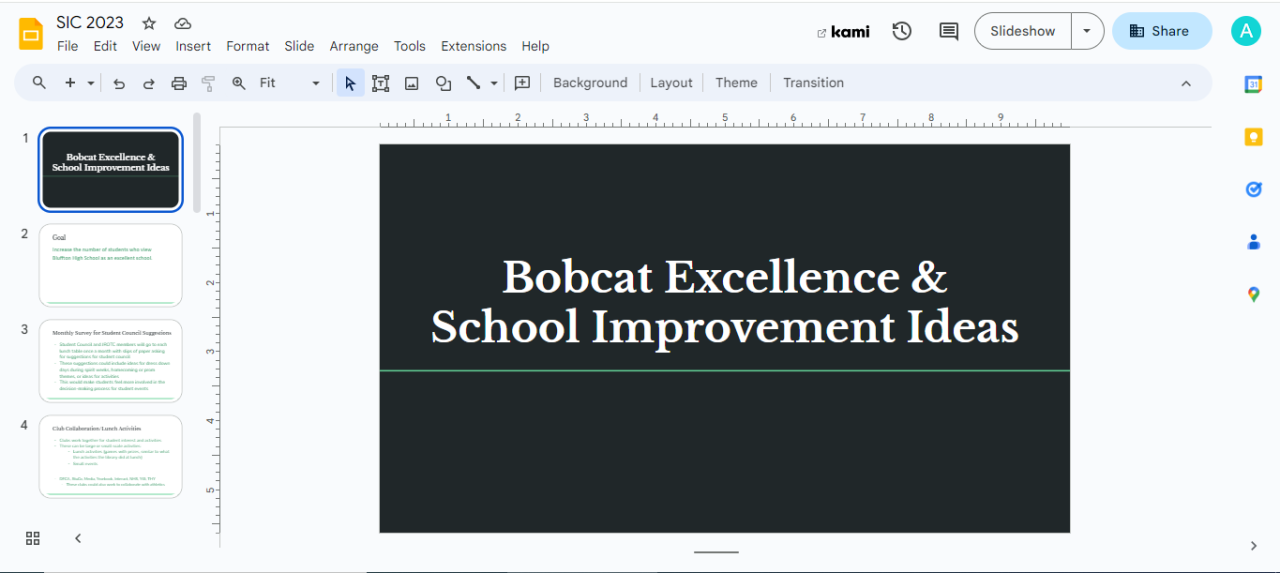The height and width of the screenshot is (573, 1280).
Task: Open the Insert menu
Action: [193, 46]
